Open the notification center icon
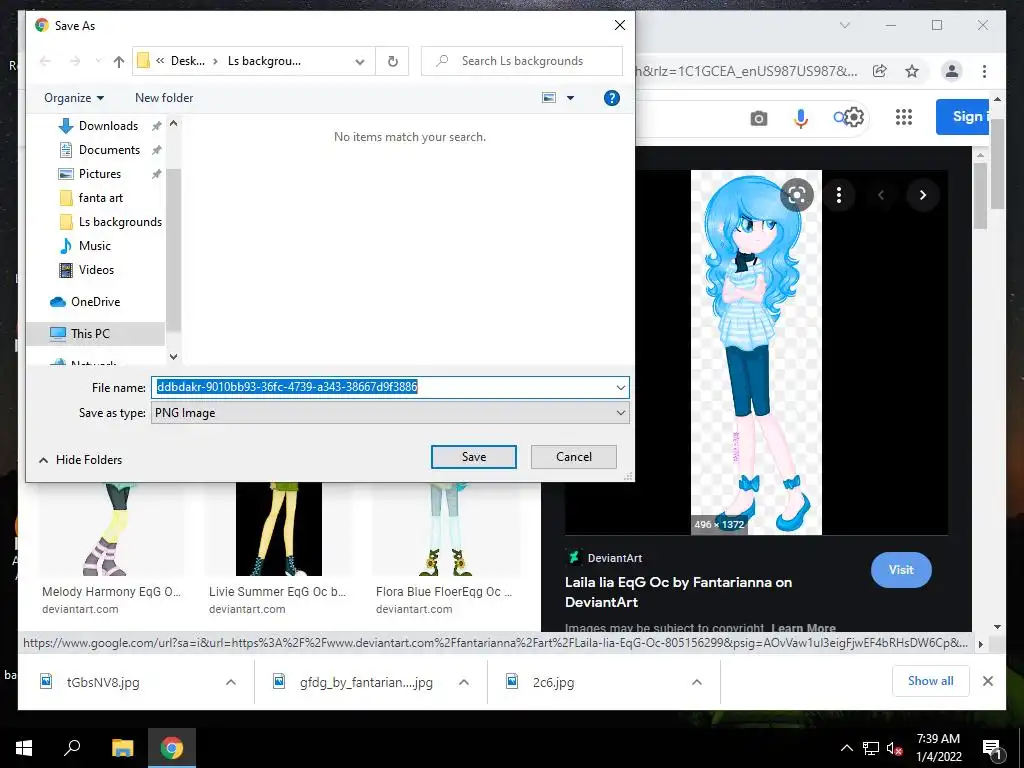Viewport: 1024px width, 768px height. (x=991, y=750)
